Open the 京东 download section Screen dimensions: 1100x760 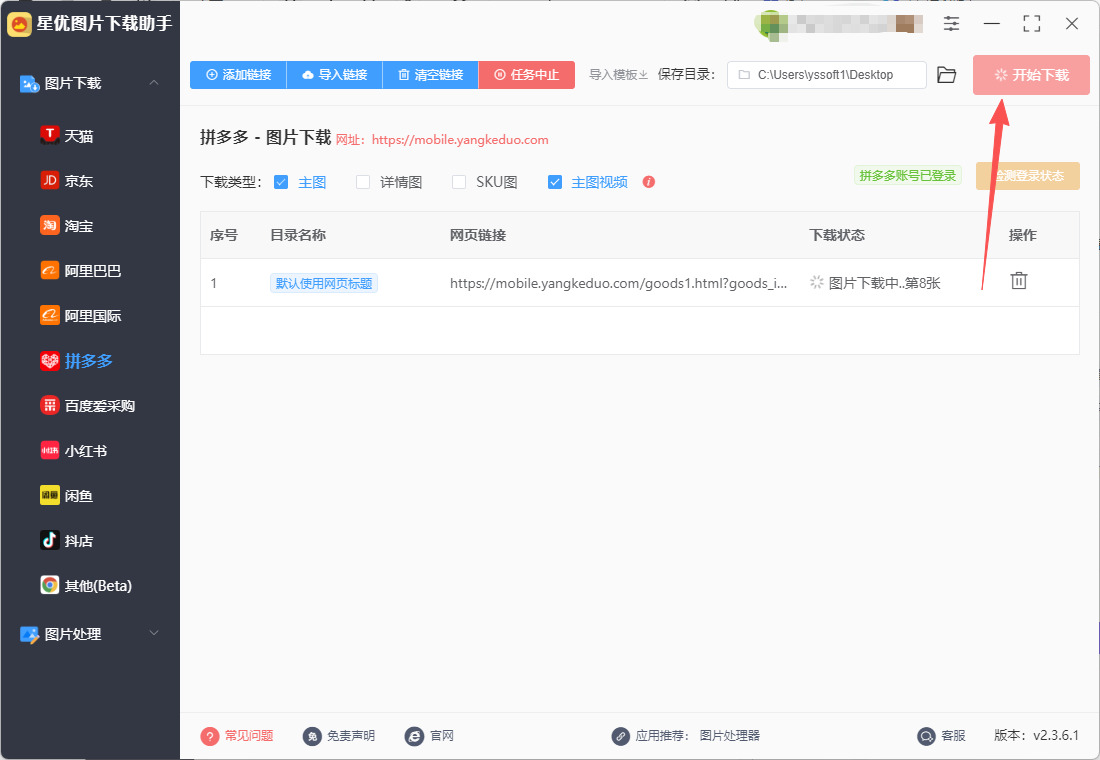pyautogui.click(x=79, y=181)
